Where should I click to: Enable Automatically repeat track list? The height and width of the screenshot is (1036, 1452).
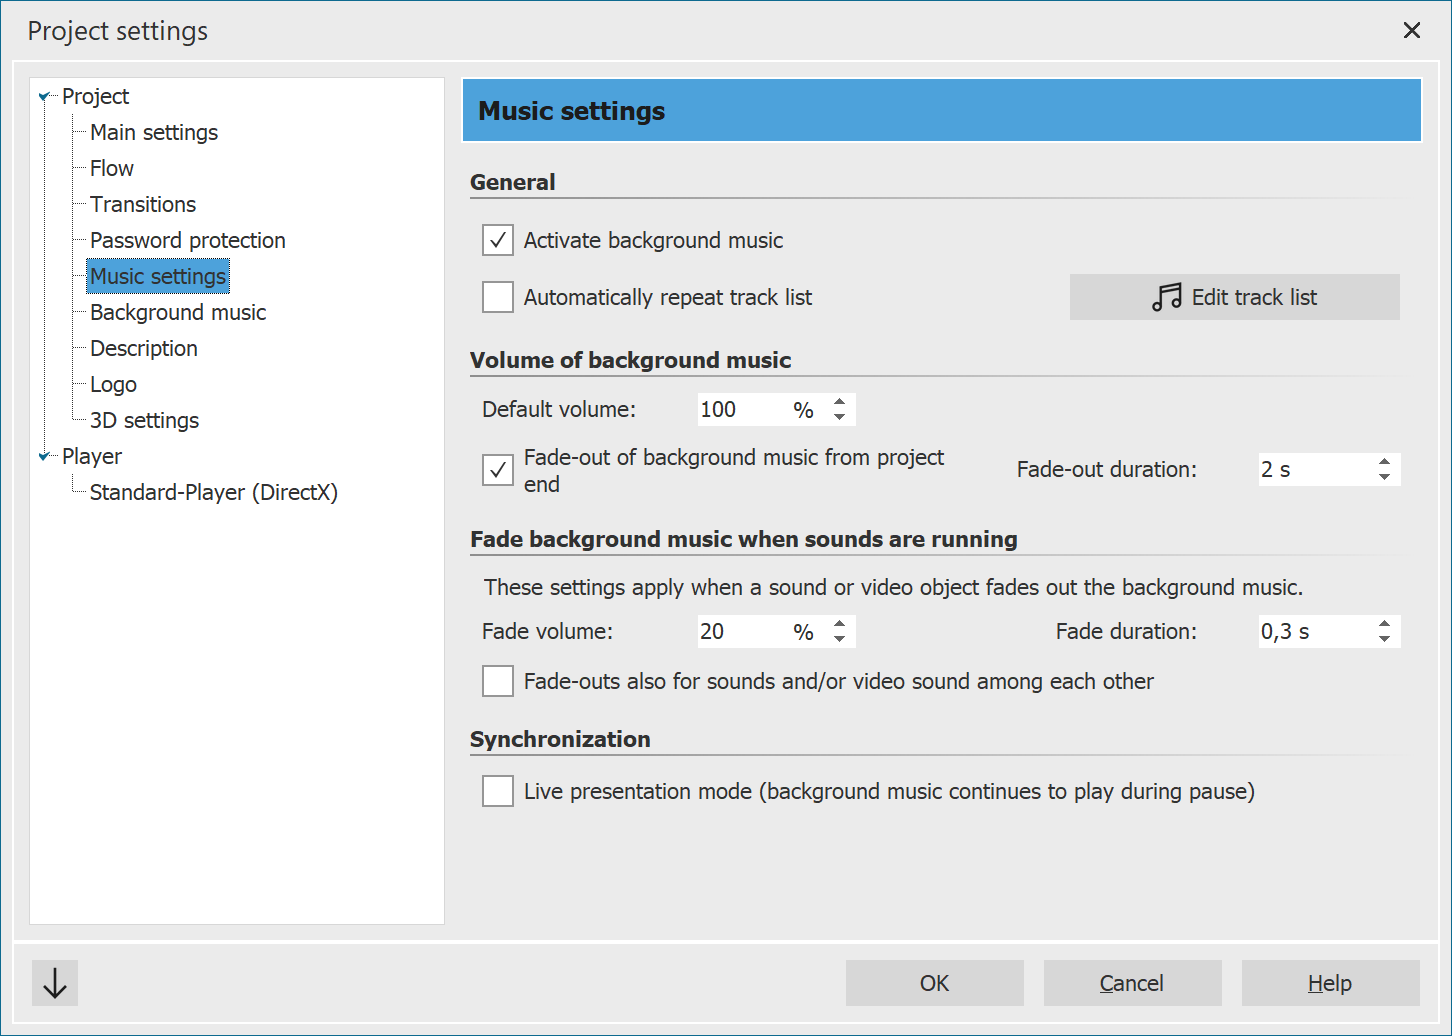(x=497, y=297)
